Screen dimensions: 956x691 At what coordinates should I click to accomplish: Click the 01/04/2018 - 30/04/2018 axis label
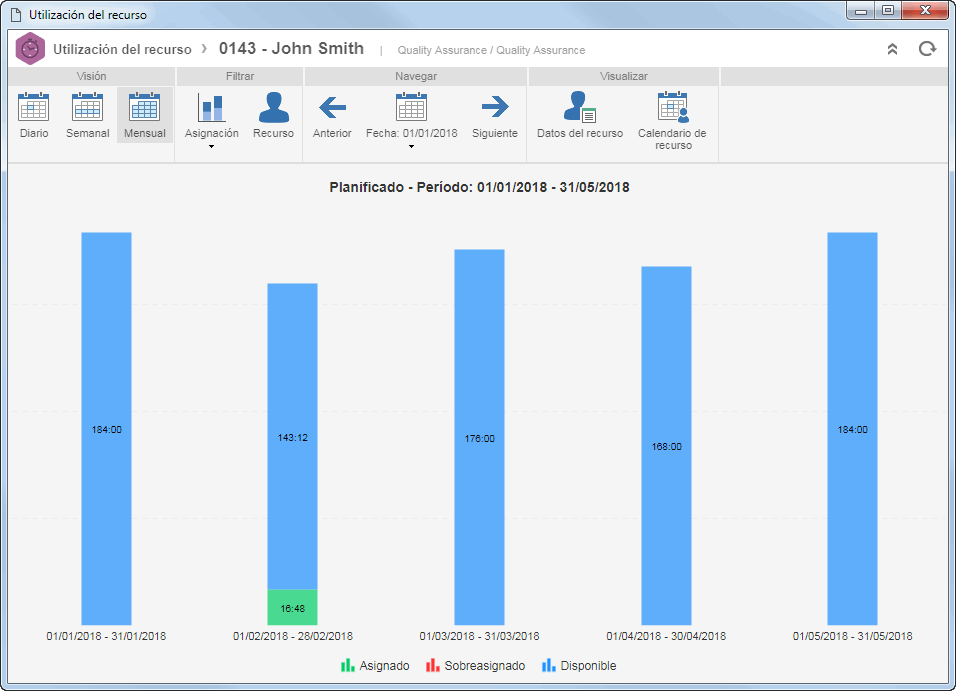tap(666, 636)
